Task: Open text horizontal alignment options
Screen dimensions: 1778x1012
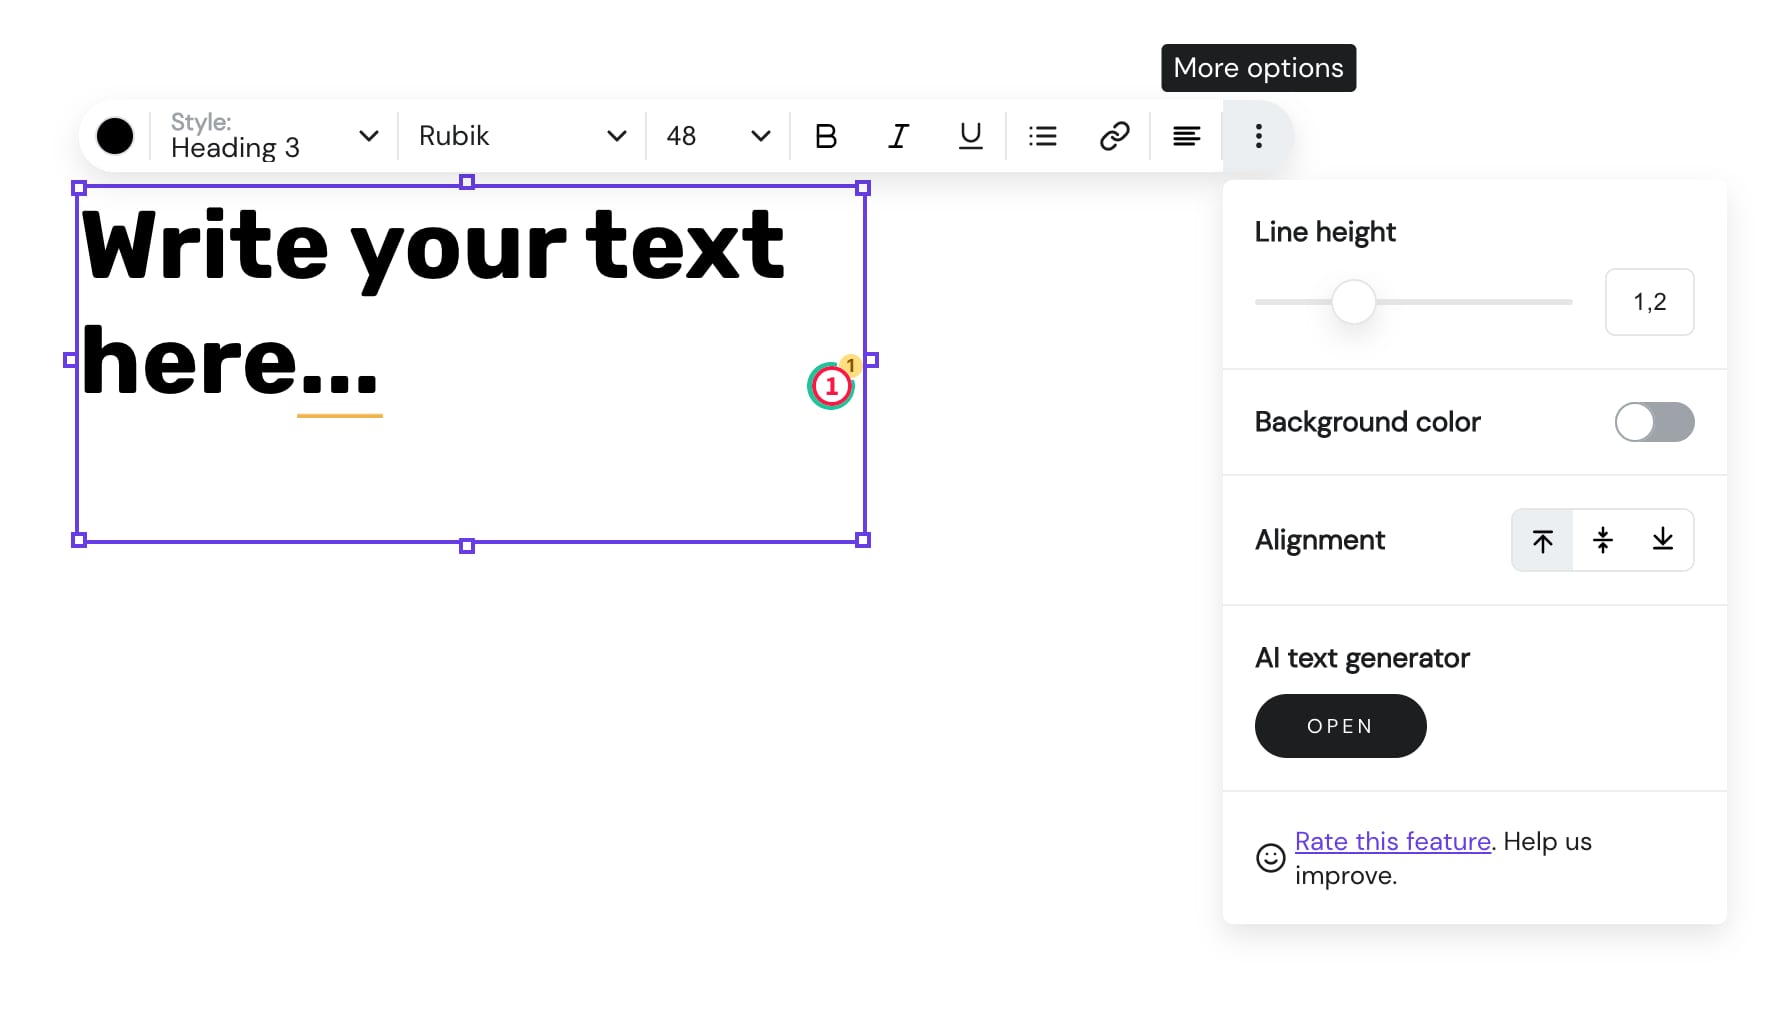Action: (1186, 136)
